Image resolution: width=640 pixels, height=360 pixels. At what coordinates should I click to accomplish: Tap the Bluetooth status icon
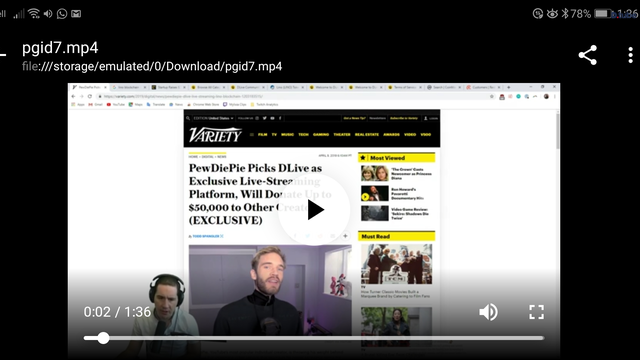pyautogui.click(x=565, y=13)
